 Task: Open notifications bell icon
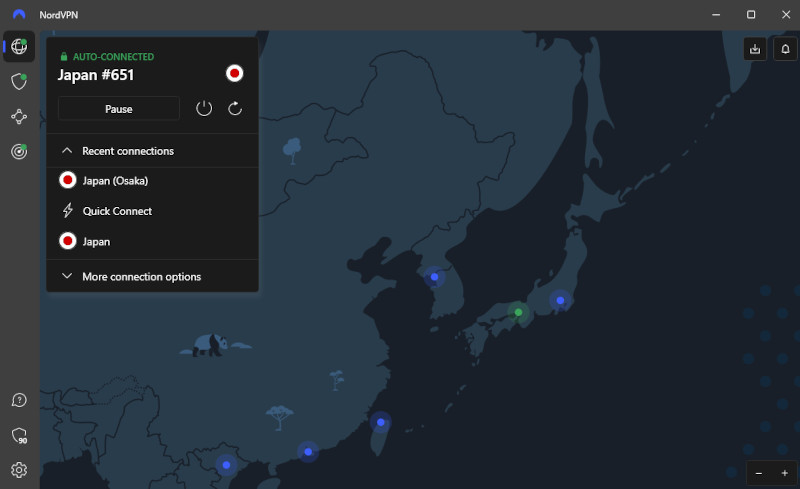coord(785,49)
